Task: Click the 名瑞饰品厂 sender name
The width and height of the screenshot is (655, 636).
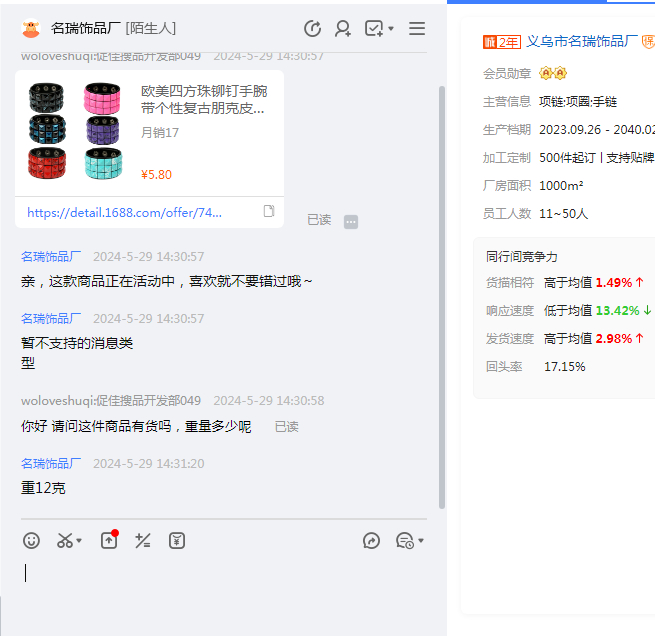Action: (x=51, y=256)
